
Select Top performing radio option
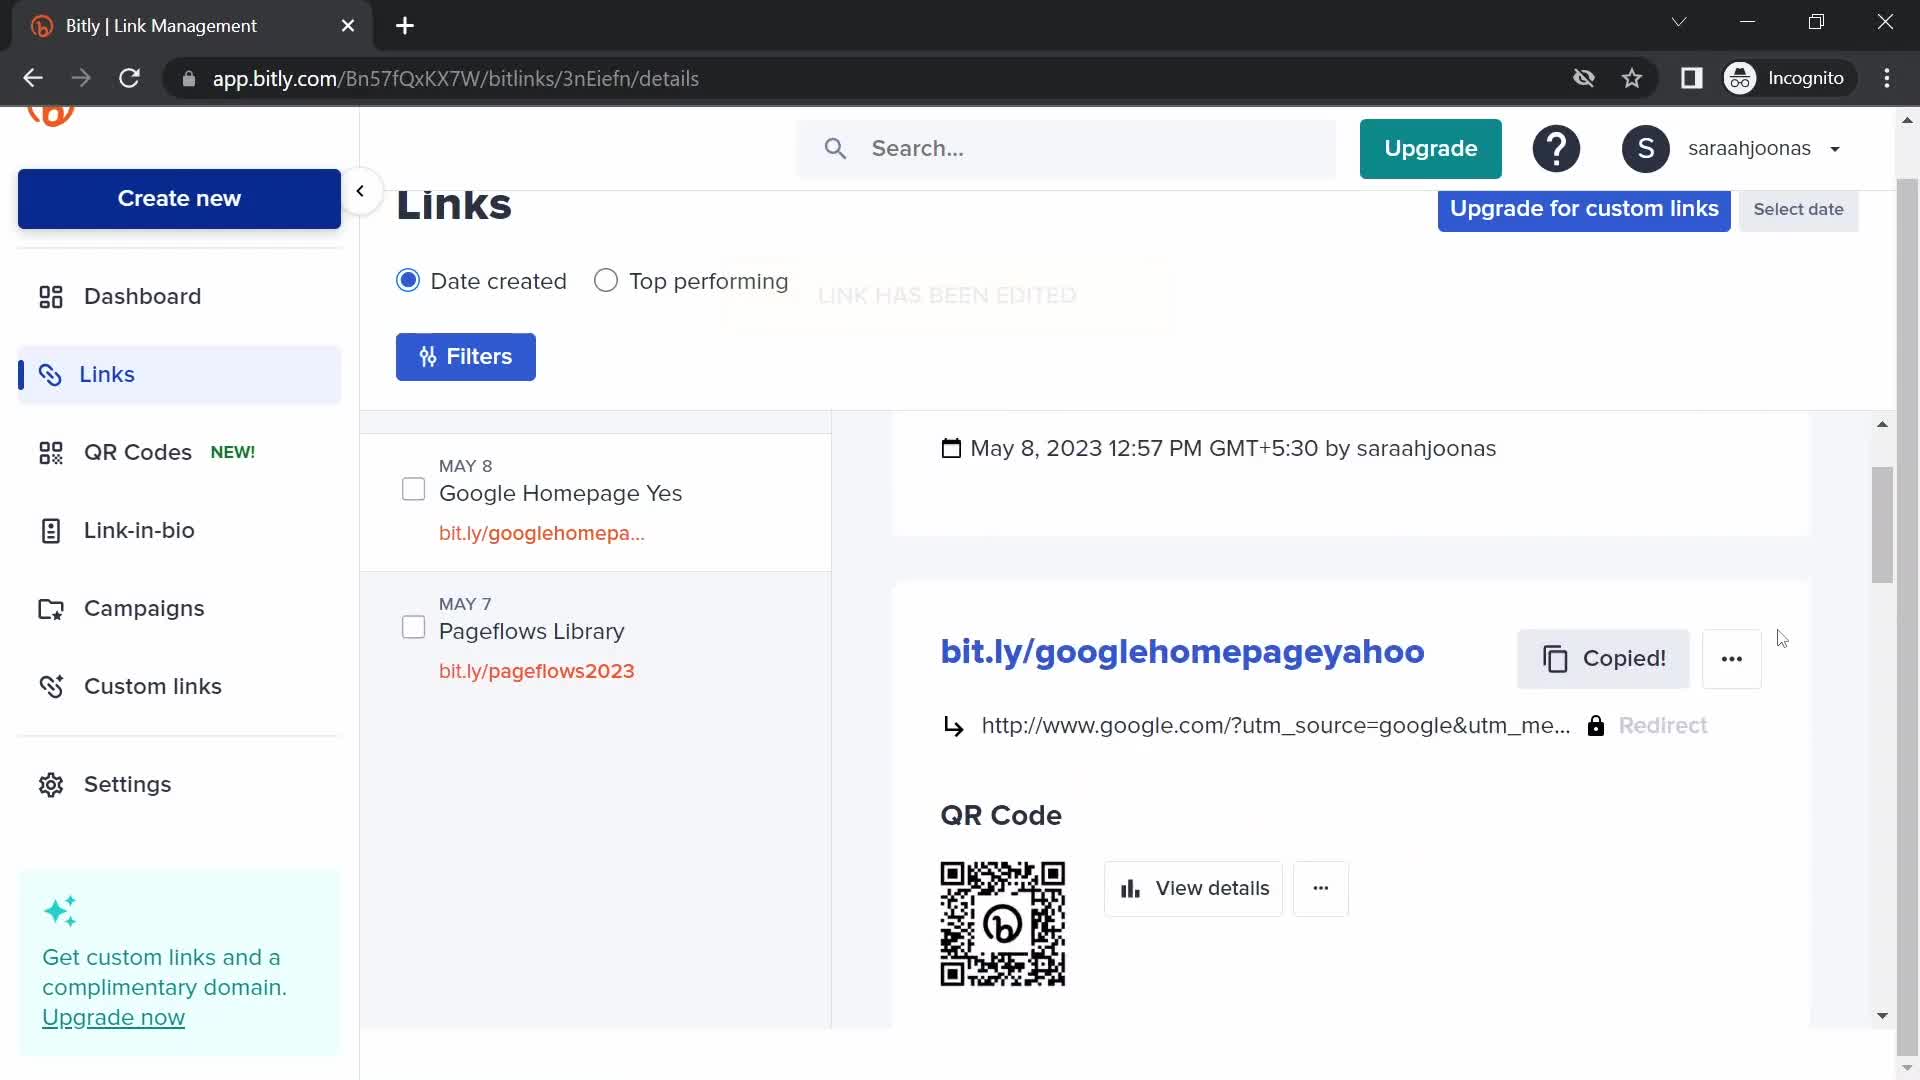click(x=606, y=281)
